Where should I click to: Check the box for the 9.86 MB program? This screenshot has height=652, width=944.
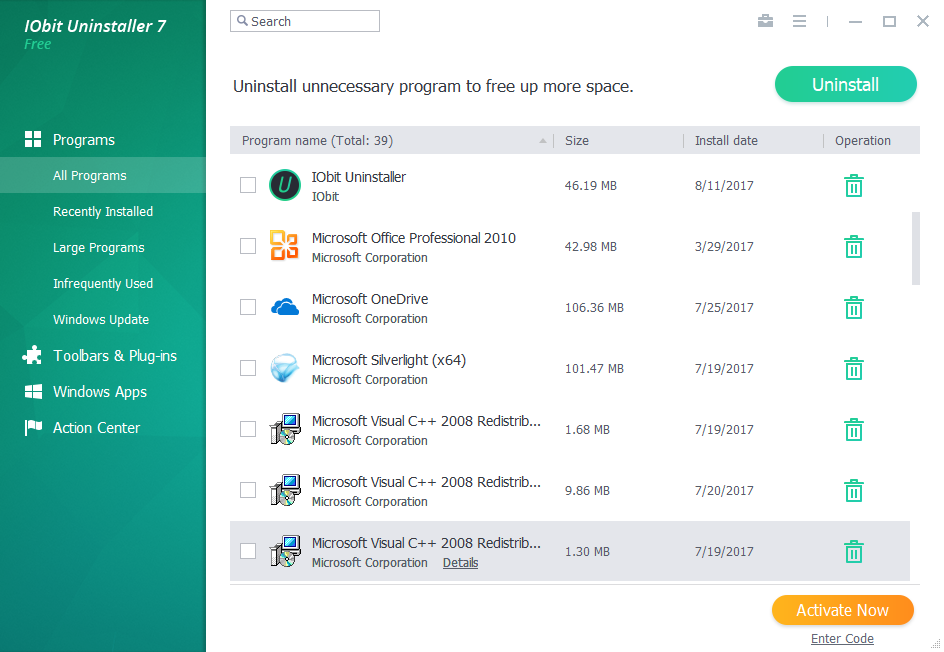click(248, 490)
